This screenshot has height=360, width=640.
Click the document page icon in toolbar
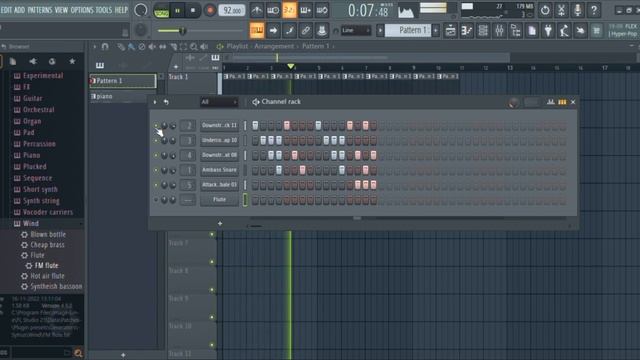(532, 31)
